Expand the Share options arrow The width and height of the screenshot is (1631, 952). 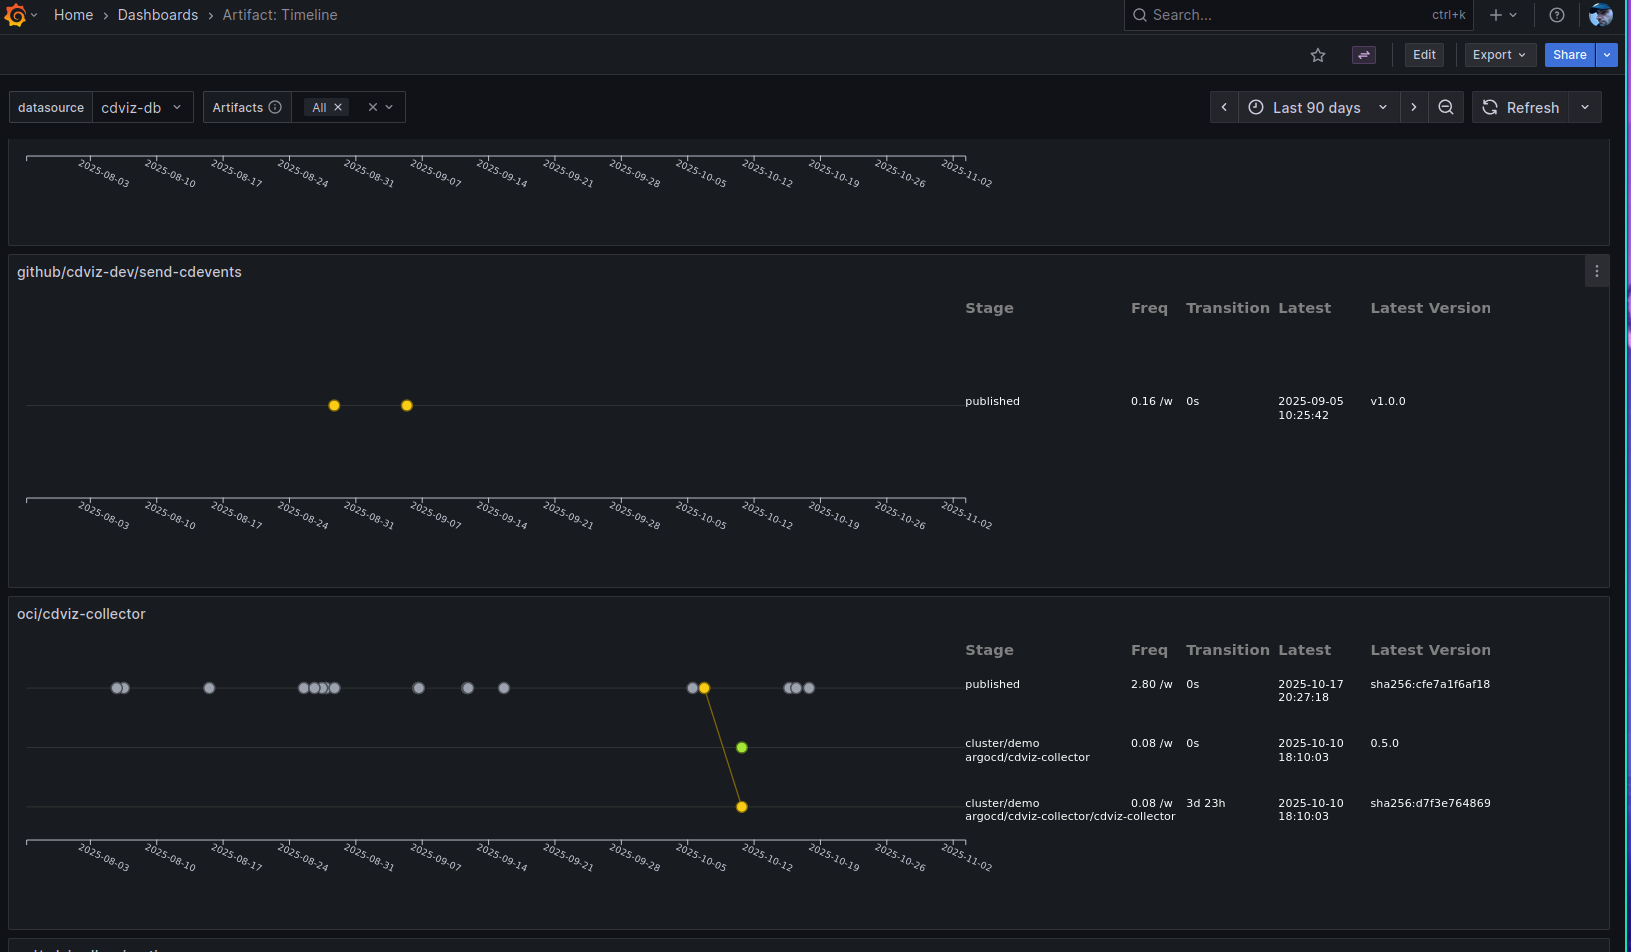pyautogui.click(x=1607, y=55)
